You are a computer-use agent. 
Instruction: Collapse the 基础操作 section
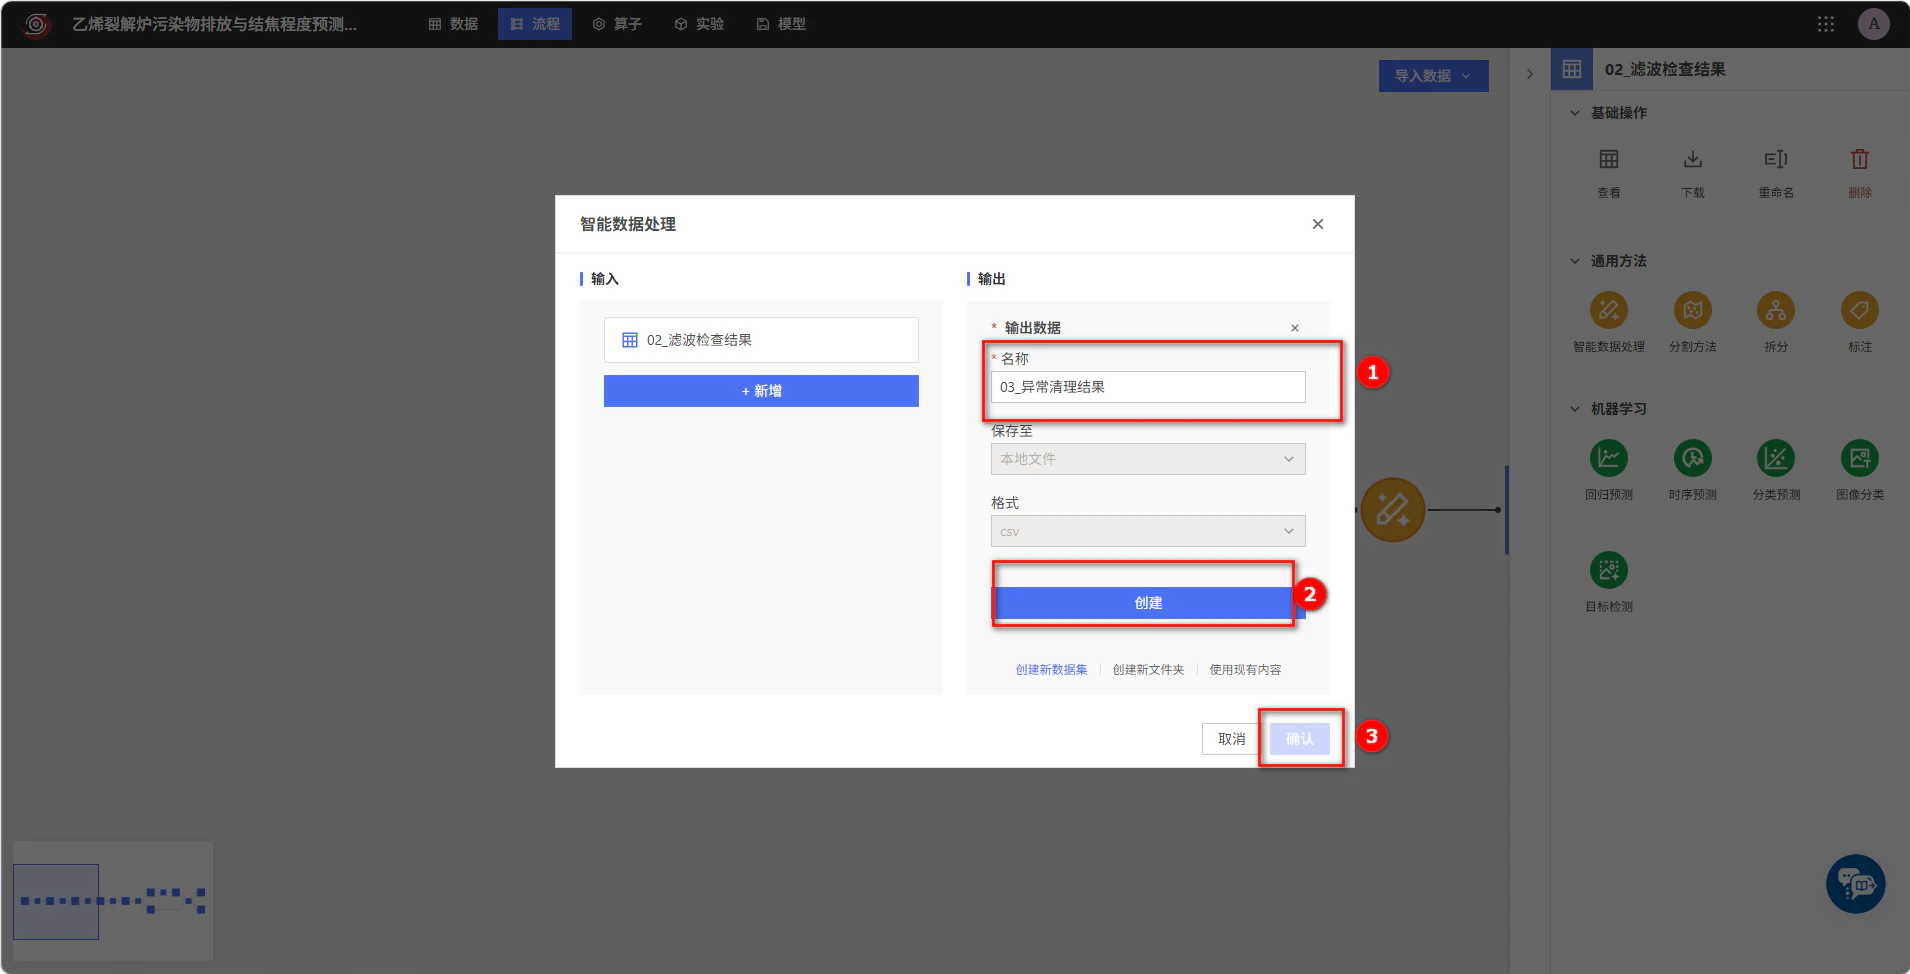[1574, 113]
